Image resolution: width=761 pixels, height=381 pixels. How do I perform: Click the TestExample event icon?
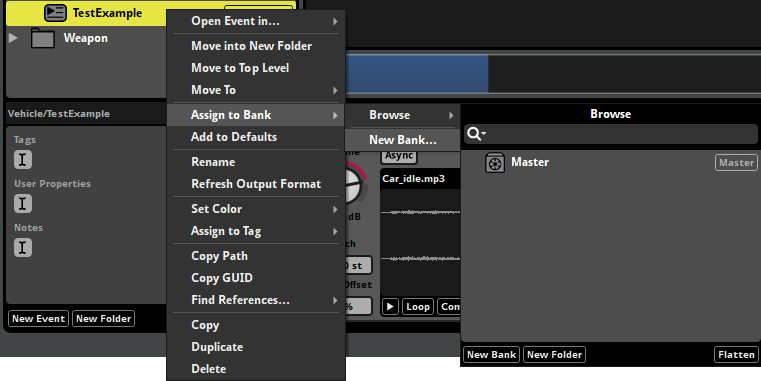(x=55, y=13)
